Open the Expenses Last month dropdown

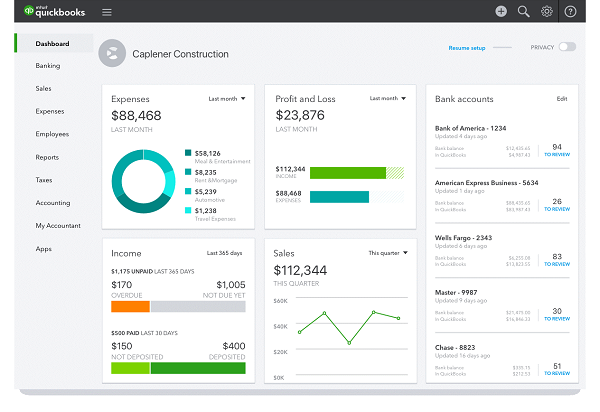227,99
